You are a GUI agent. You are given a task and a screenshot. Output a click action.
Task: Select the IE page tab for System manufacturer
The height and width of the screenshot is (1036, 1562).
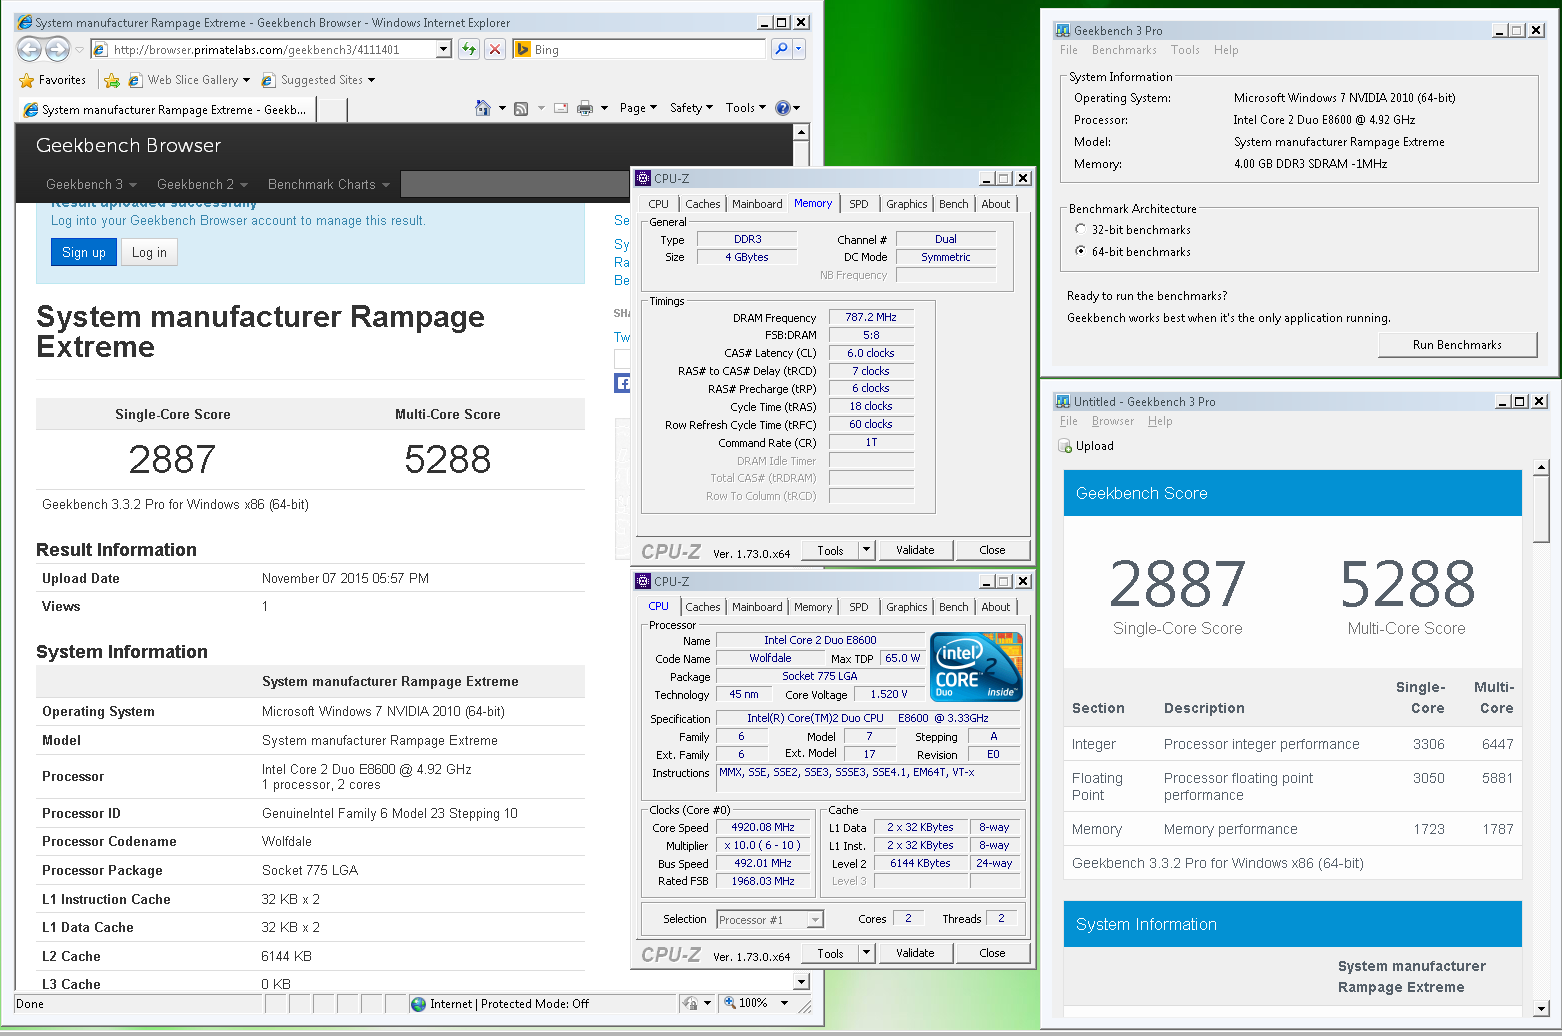(x=166, y=110)
